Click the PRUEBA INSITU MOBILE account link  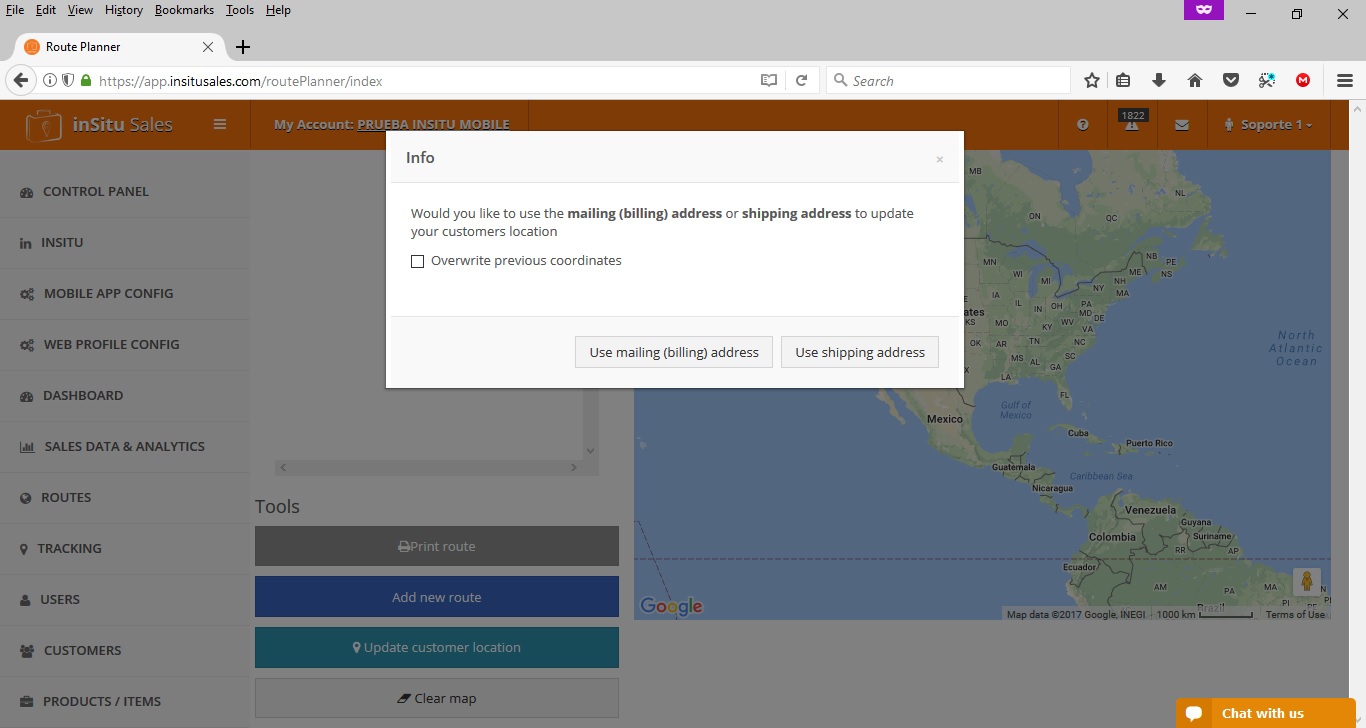coord(433,125)
